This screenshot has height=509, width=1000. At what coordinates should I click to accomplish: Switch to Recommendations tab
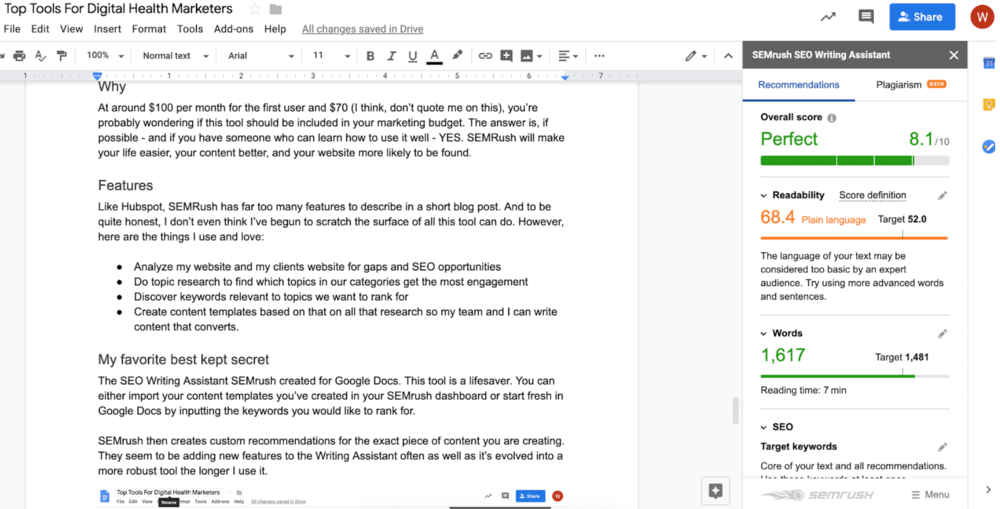[x=798, y=84]
